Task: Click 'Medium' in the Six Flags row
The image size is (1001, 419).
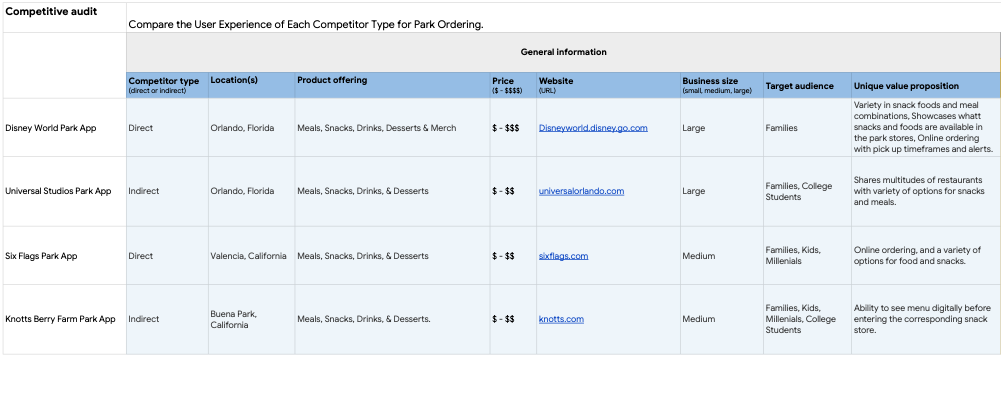Action: [x=722, y=256]
